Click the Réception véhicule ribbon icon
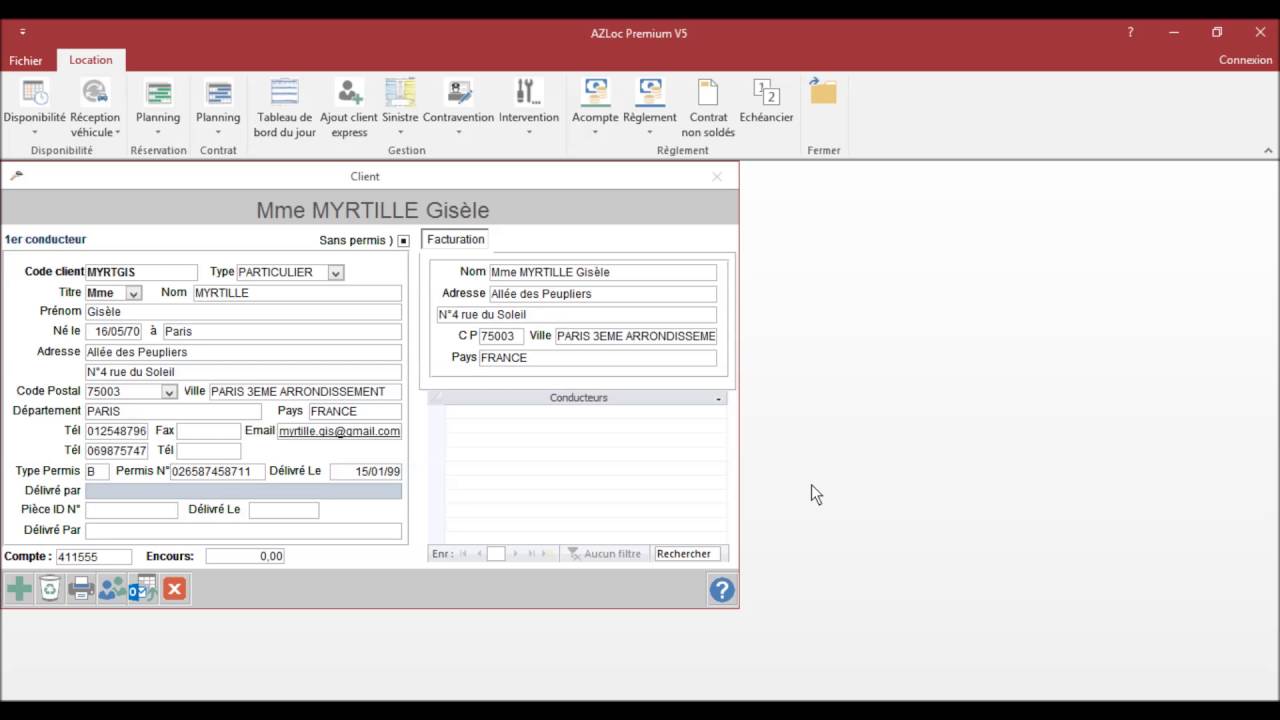 (95, 108)
